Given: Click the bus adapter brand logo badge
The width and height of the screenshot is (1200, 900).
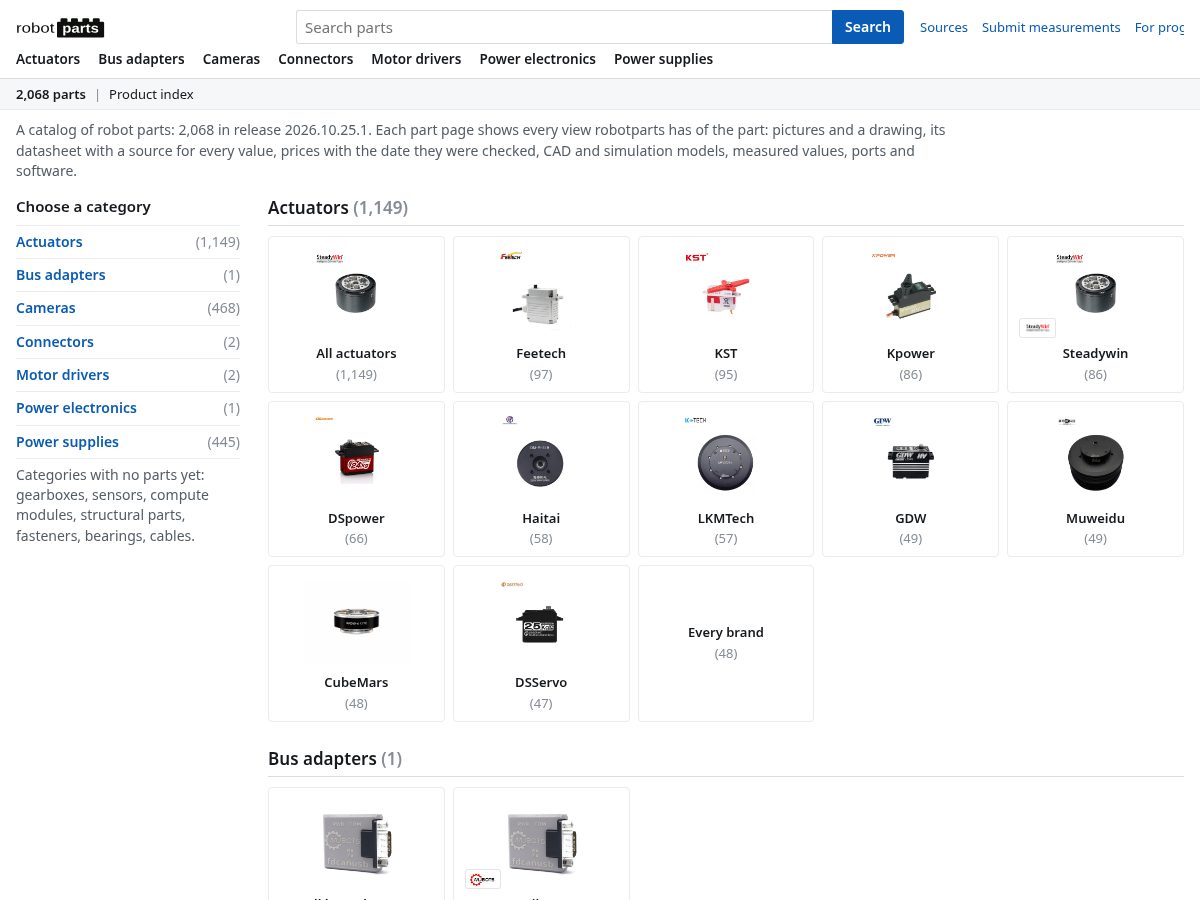Looking at the screenshot, I should coord(483,879).
